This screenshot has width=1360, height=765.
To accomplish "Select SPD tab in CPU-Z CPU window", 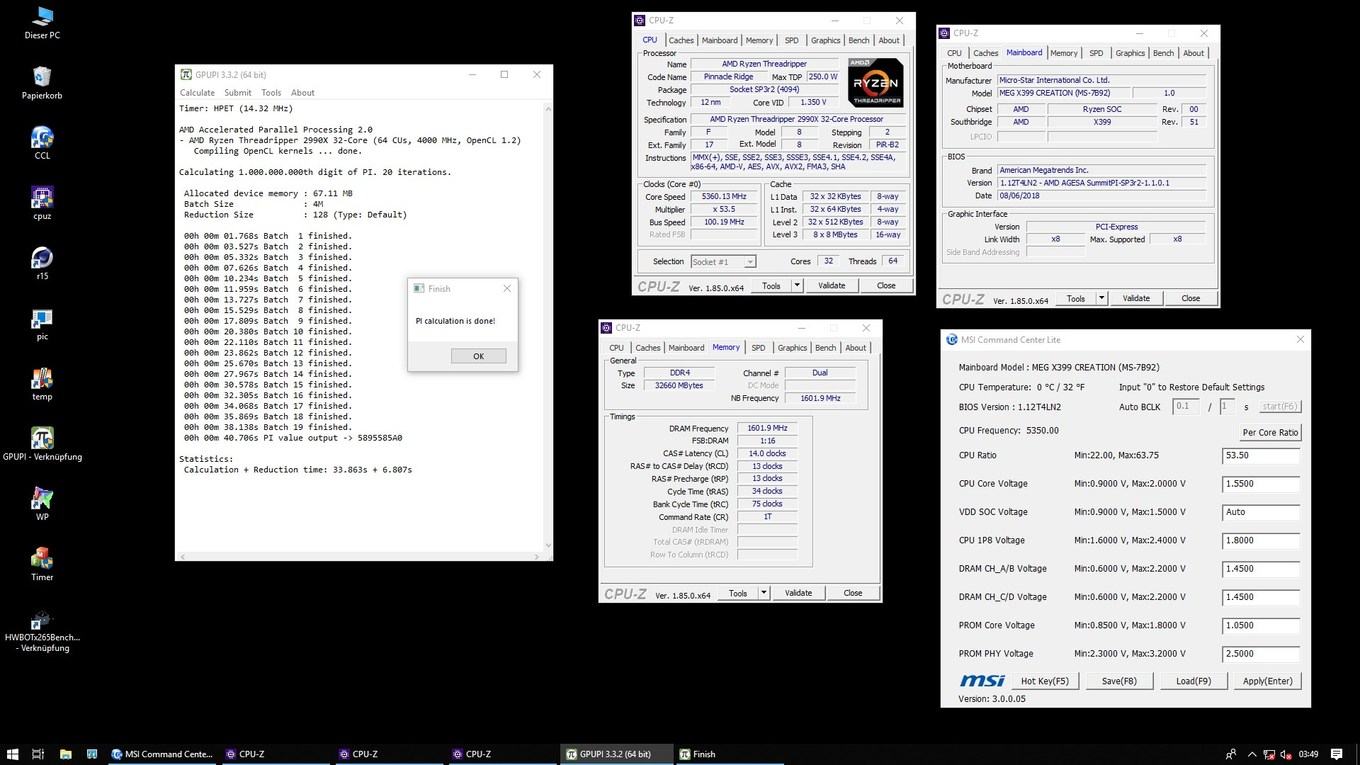I will click(x=792, y=41).
